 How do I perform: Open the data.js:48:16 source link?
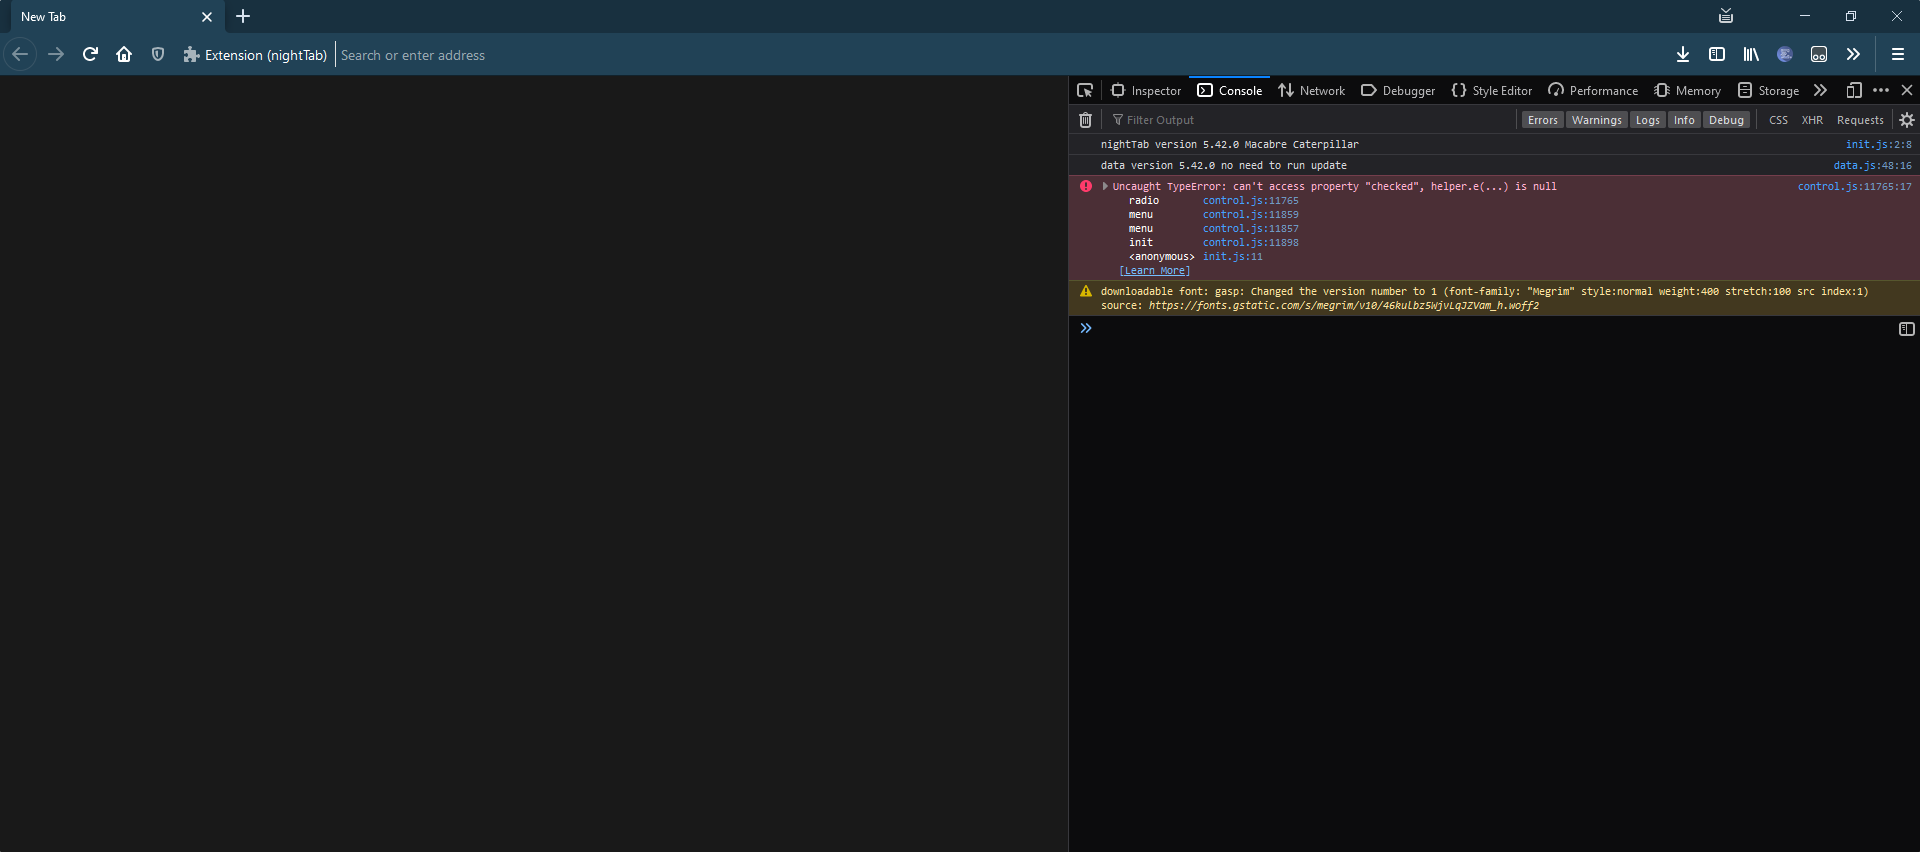(1872, 166)
